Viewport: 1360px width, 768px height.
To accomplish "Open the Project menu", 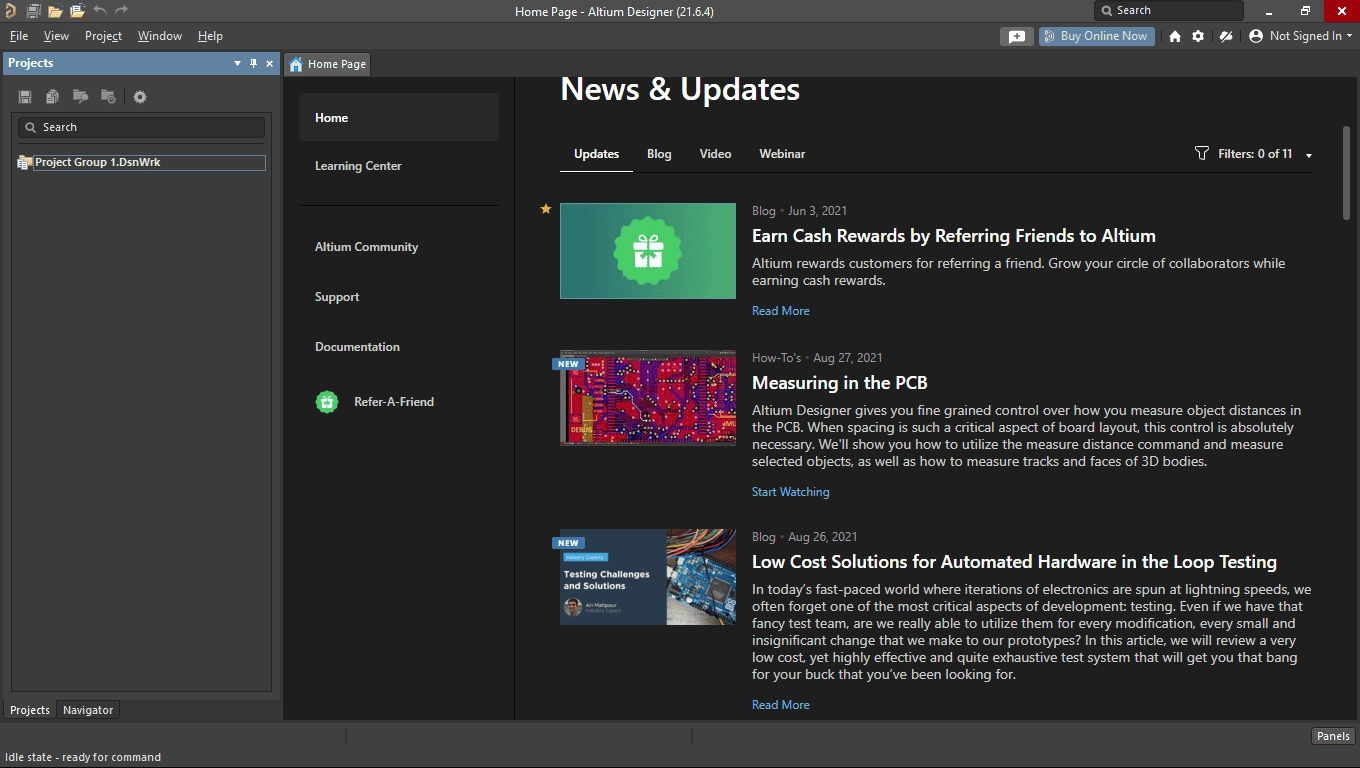I will pos(103,36).
